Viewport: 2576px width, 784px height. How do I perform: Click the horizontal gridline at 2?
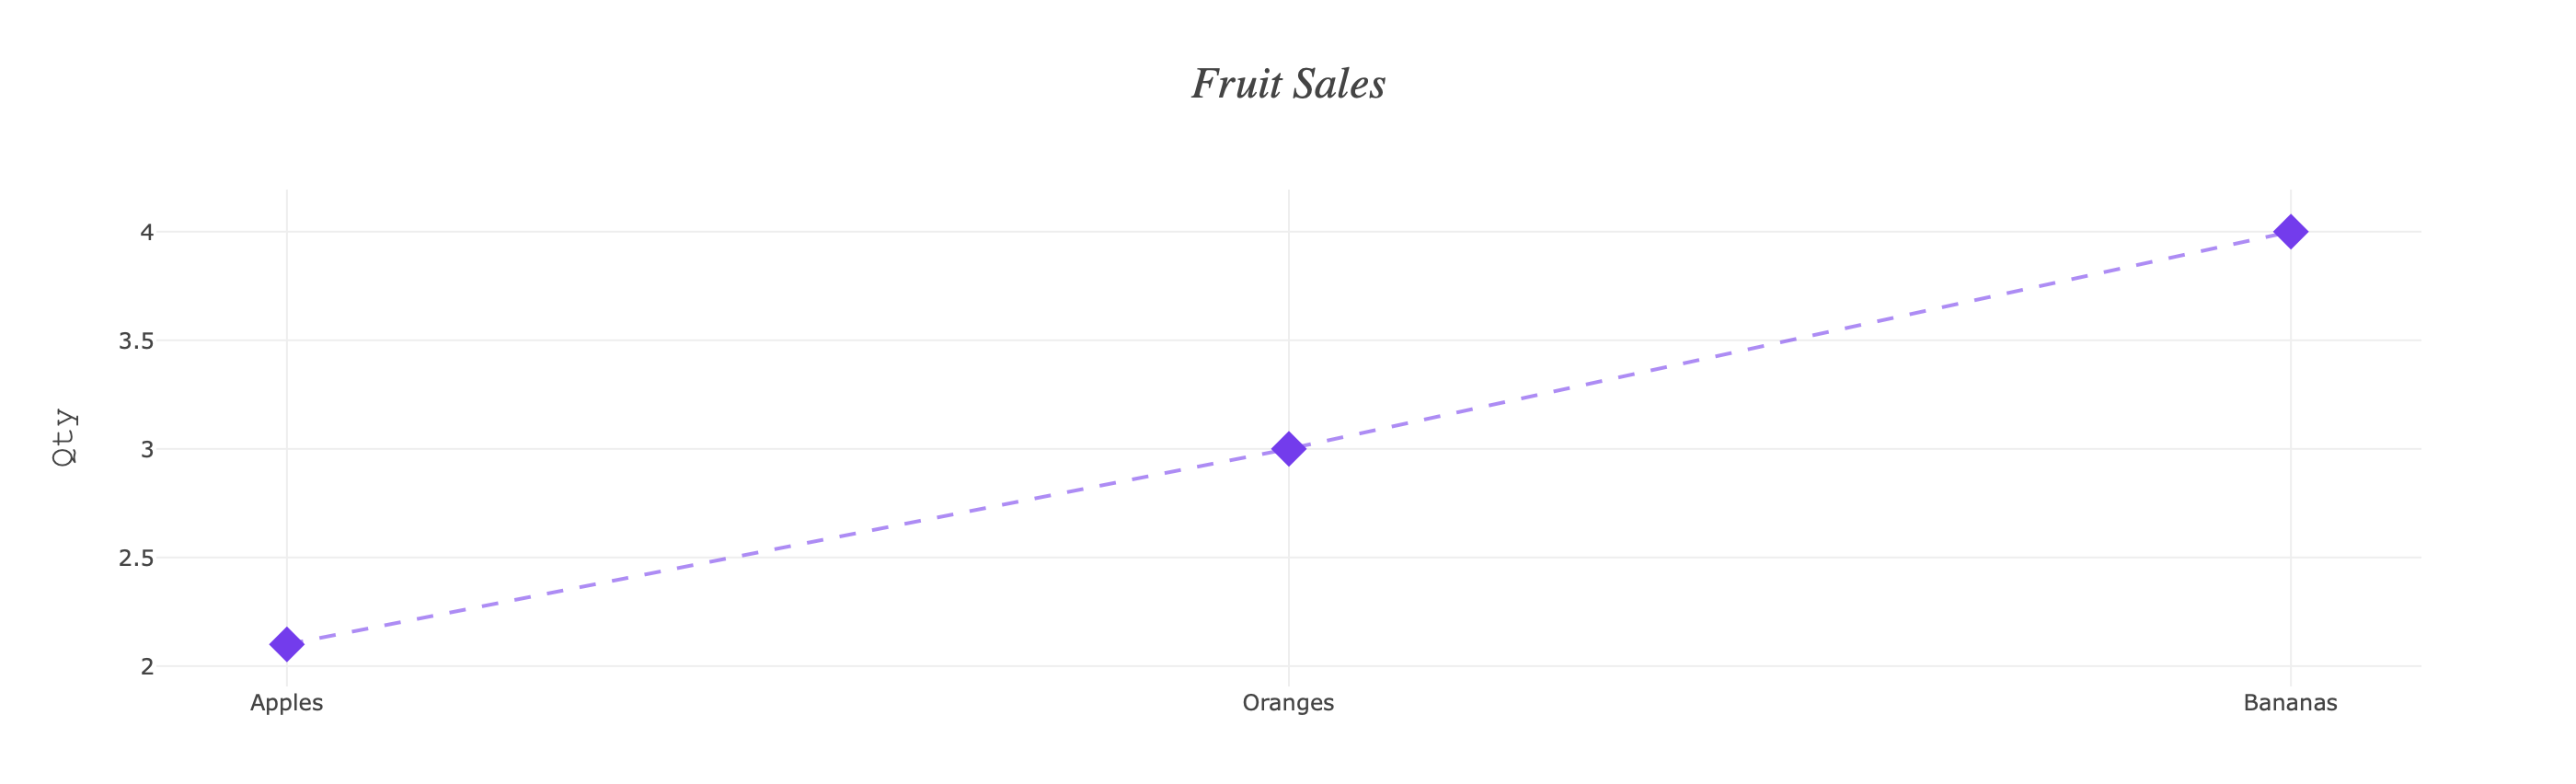[1290, 666]
